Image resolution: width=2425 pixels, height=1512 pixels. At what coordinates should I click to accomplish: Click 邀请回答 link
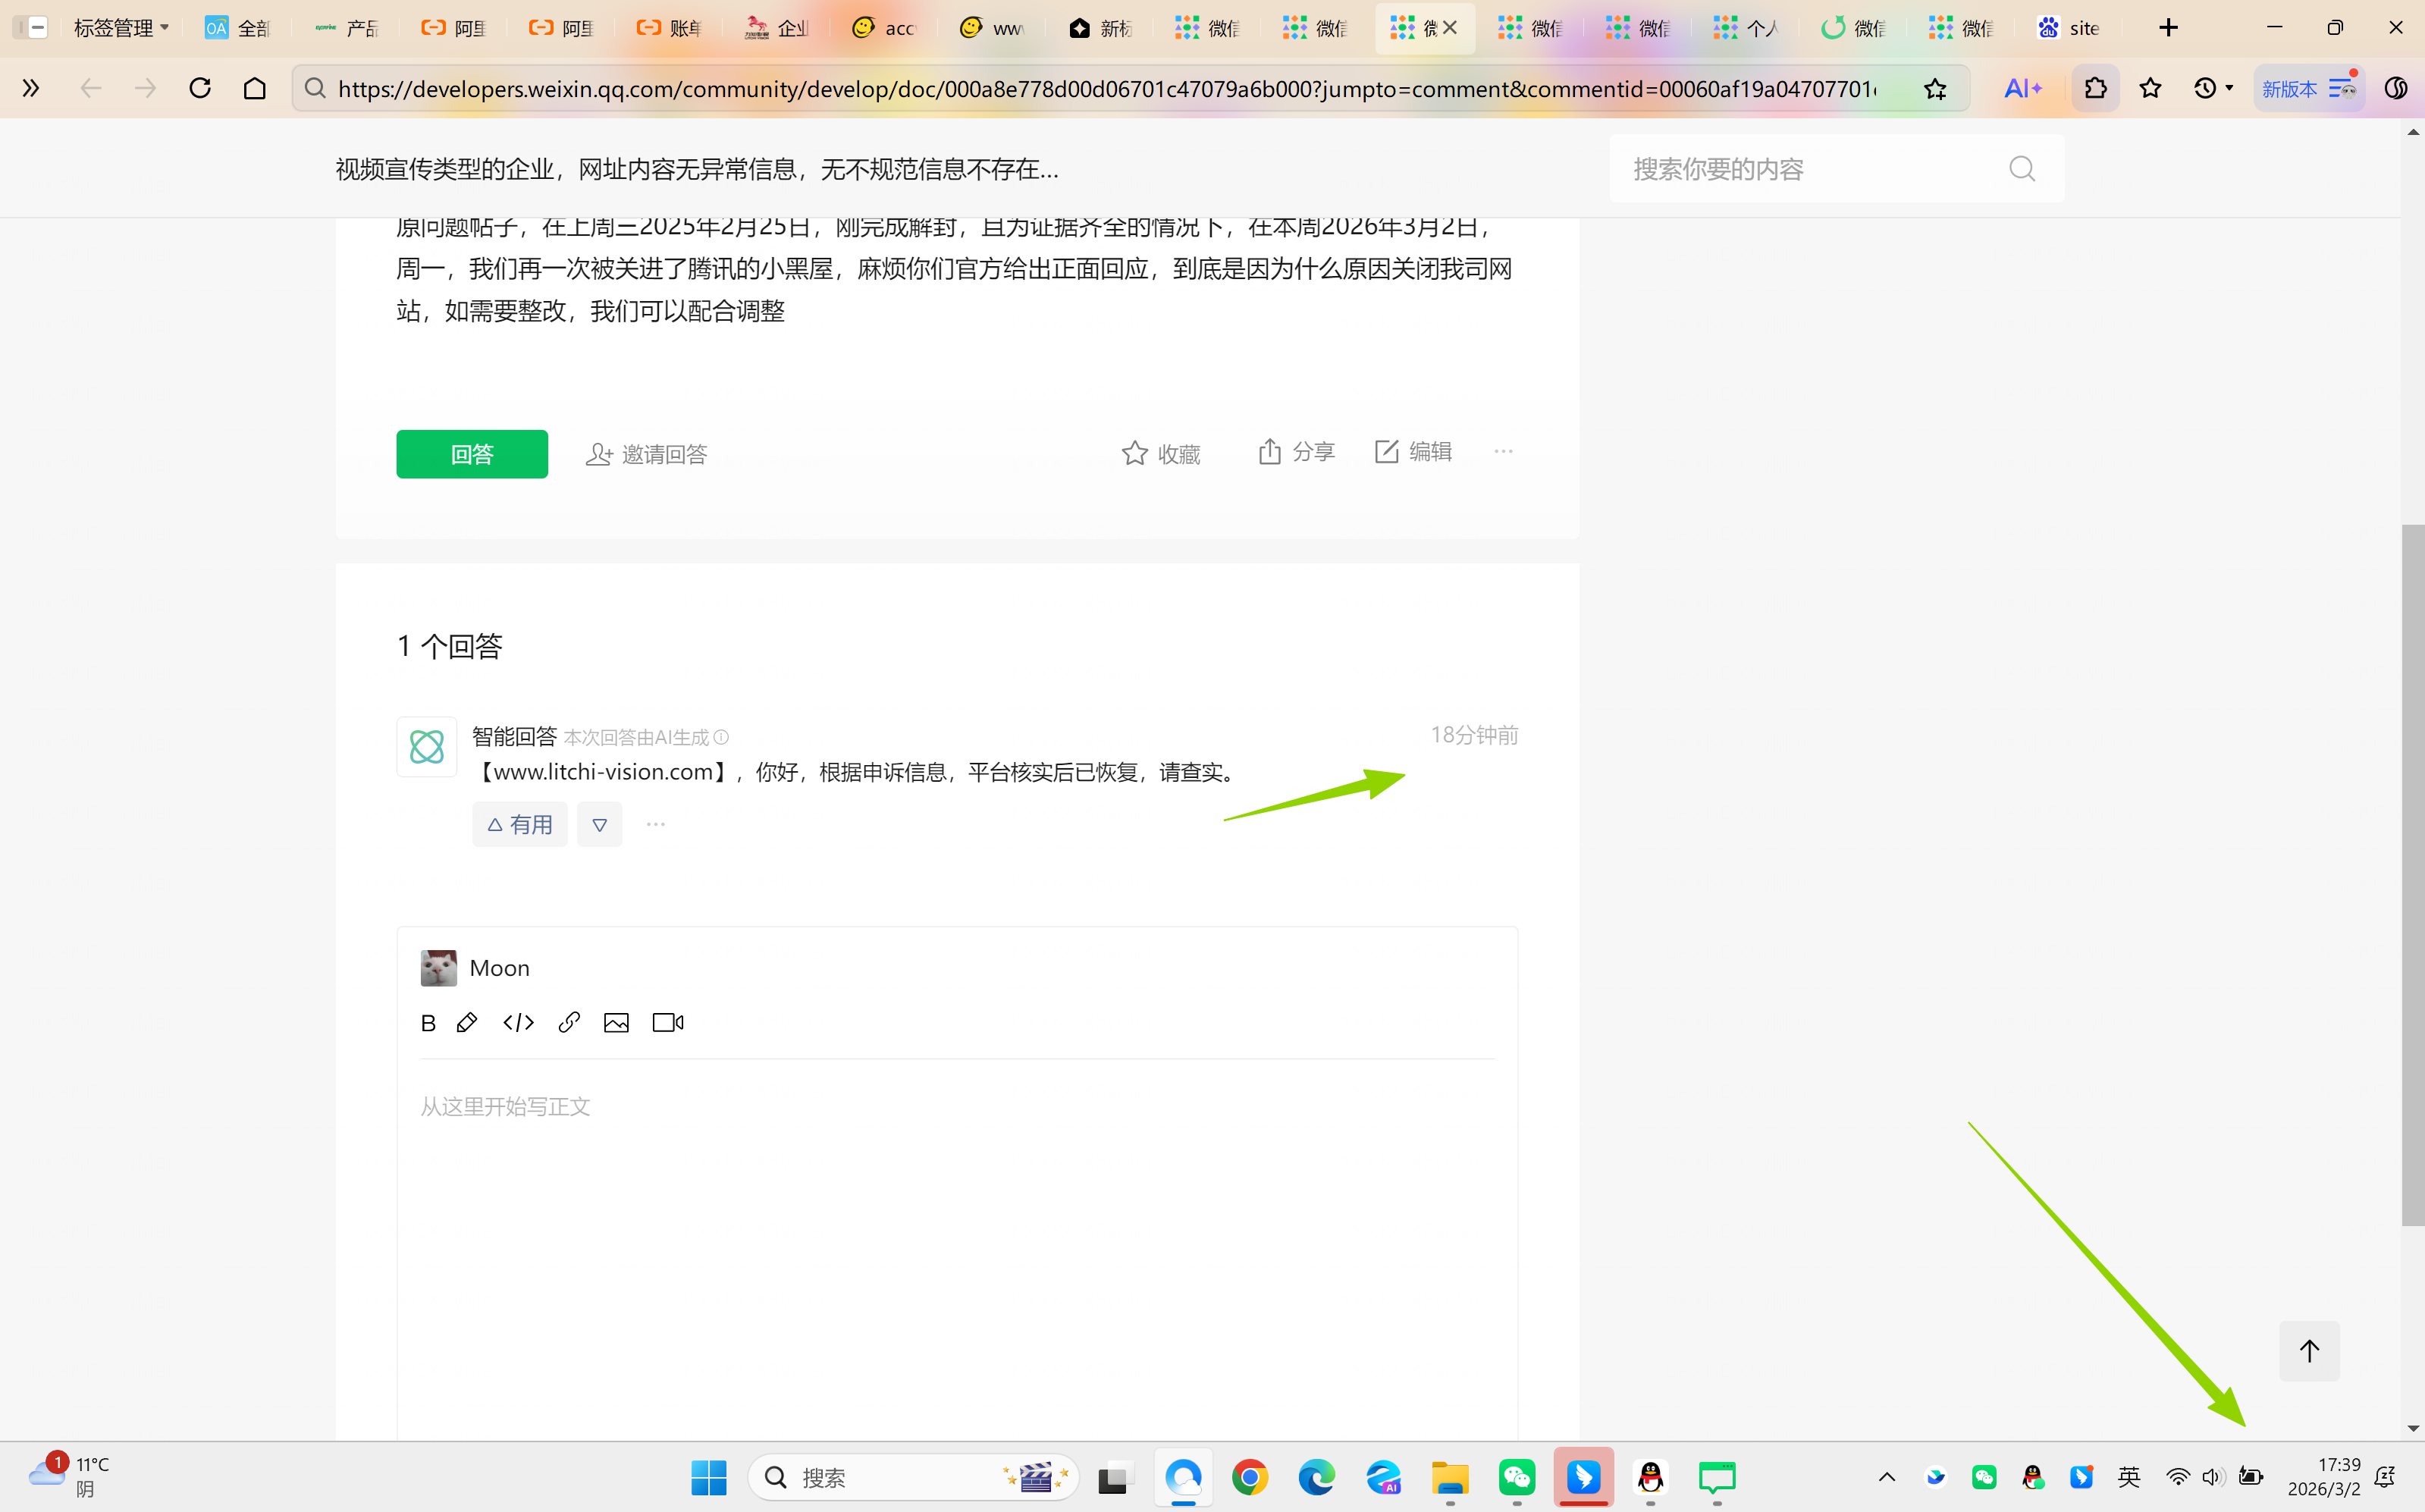(x=647, y=454)
